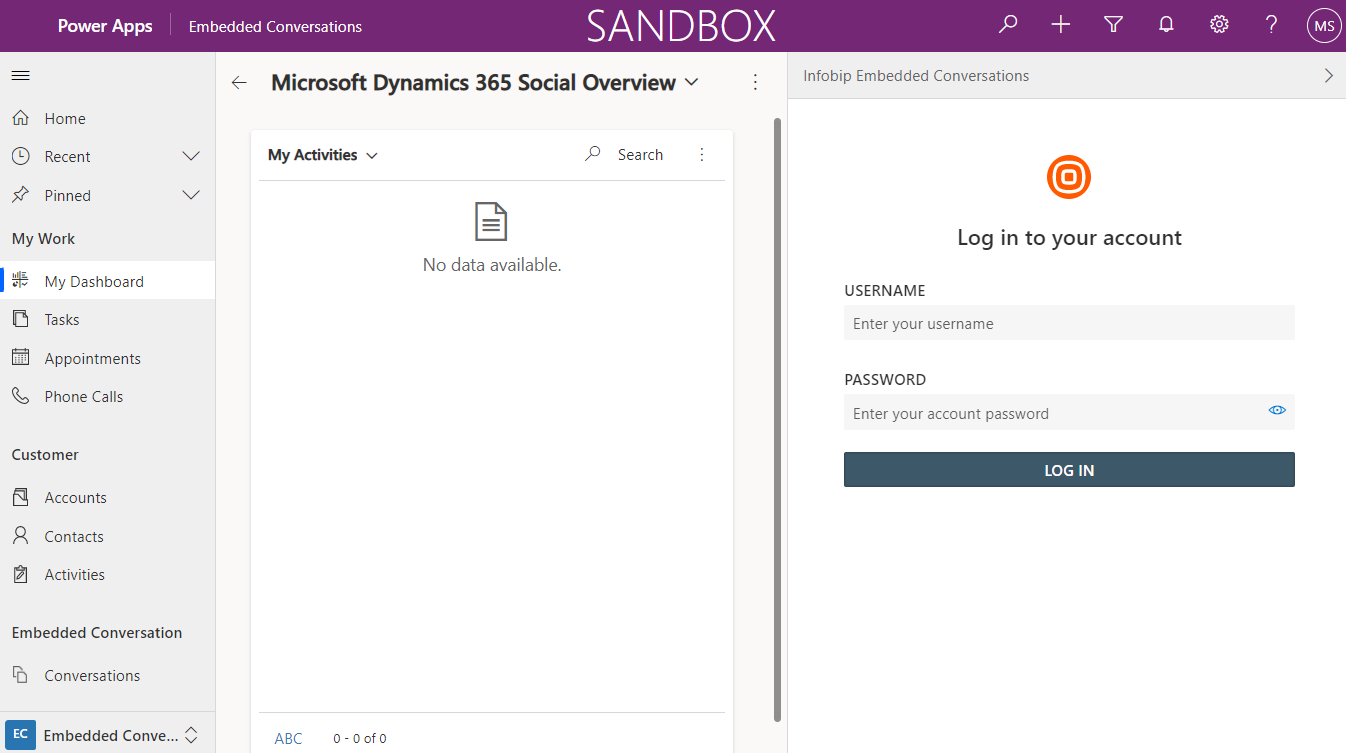The height and width of the screenshot is (753, 1346).
Task: Click the Contacts person icon
Action: (x=20, y=536)
